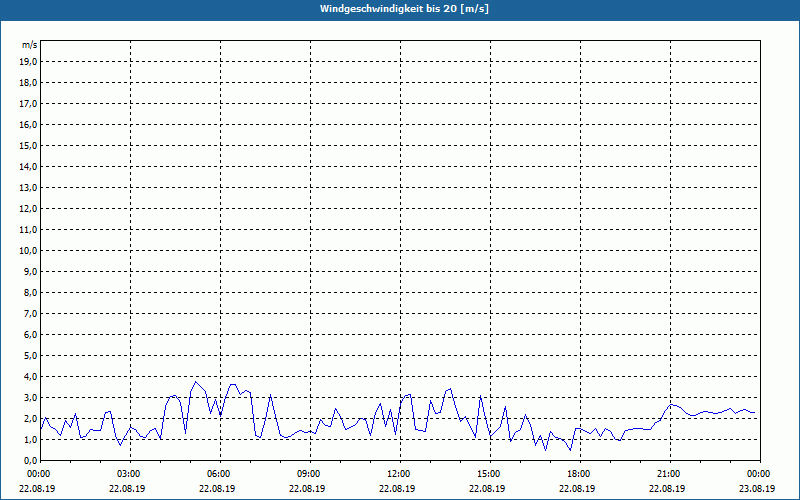Click the "16,0" y-axis label
The height and width of the screenshot is (500, 800).
(x=28, y=124)
